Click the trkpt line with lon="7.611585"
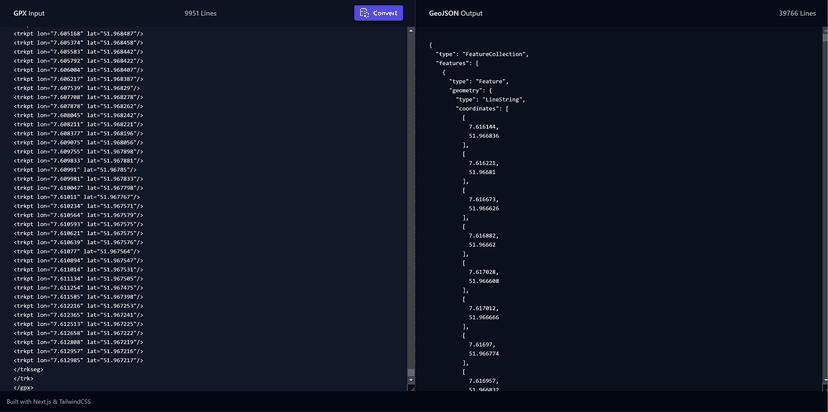828x412 pixels. [x=78, y=297]
